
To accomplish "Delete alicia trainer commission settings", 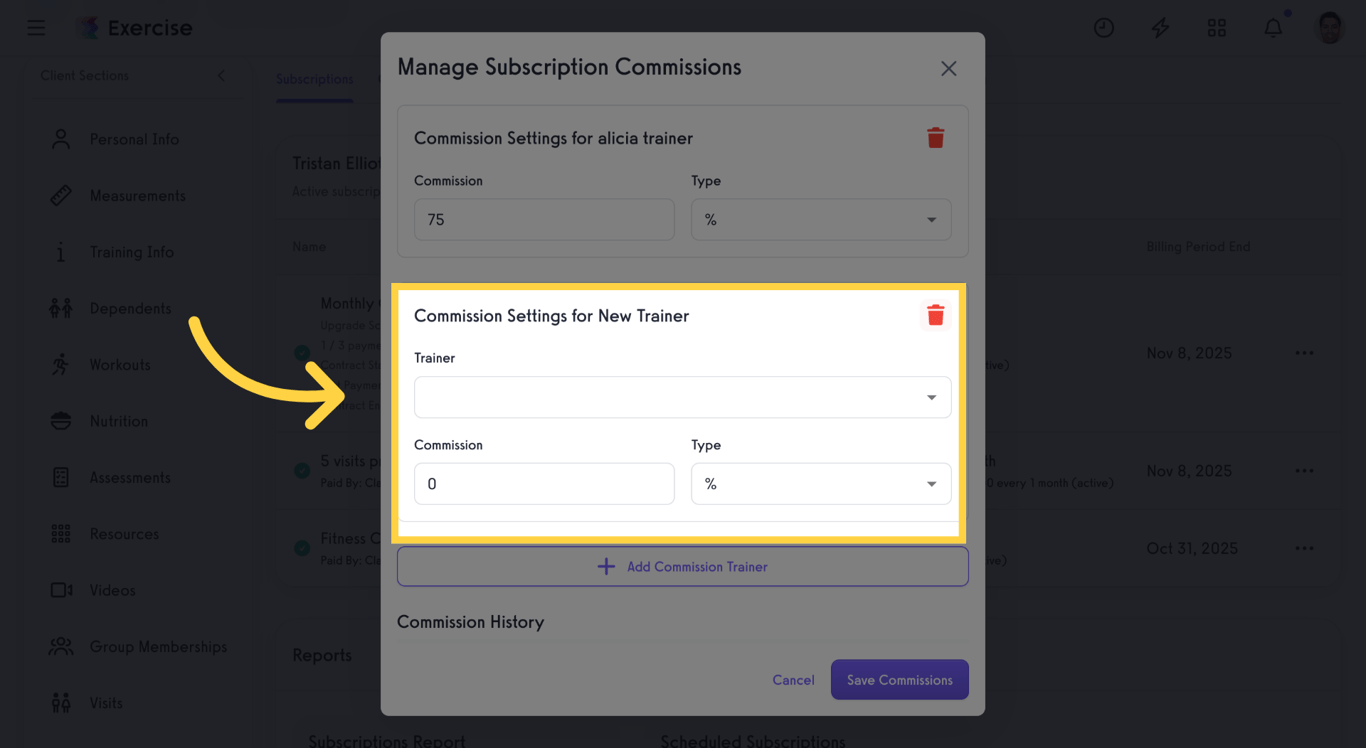I will [x=935, y=138].
